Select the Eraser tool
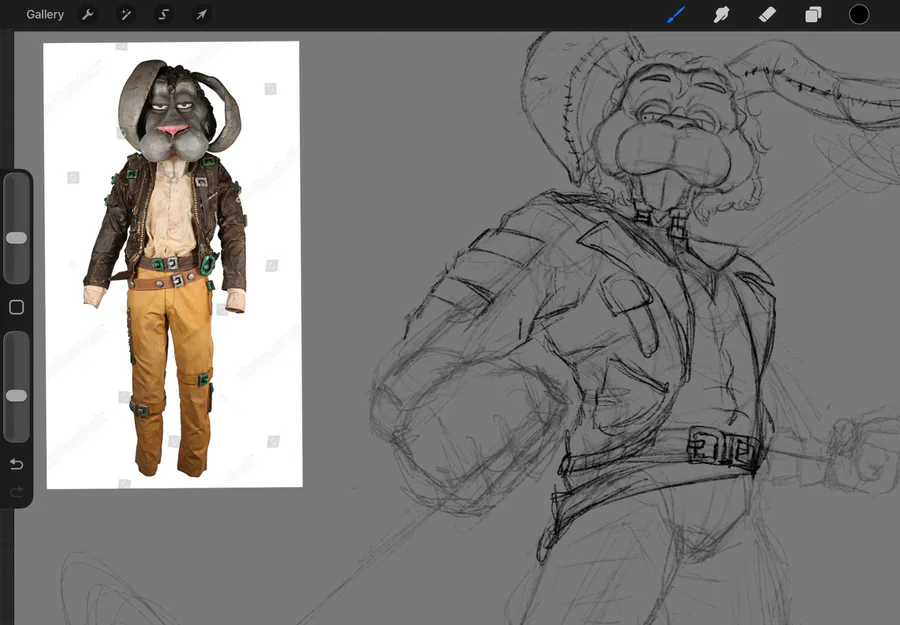 point(767,14)
